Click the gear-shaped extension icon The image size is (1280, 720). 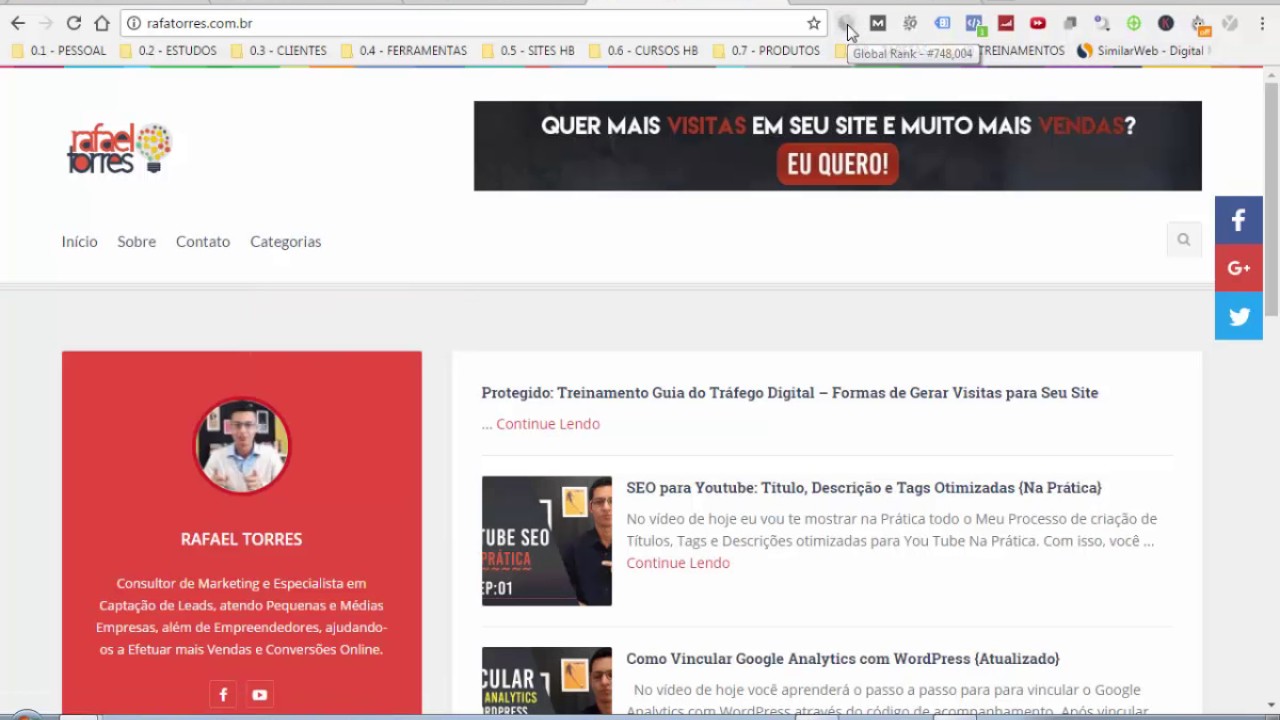point(910,23)
